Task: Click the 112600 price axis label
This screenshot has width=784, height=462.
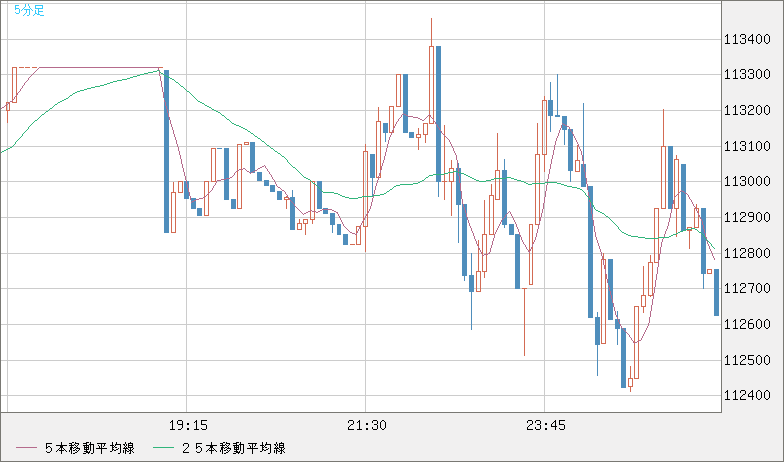Action: [747, 324]
